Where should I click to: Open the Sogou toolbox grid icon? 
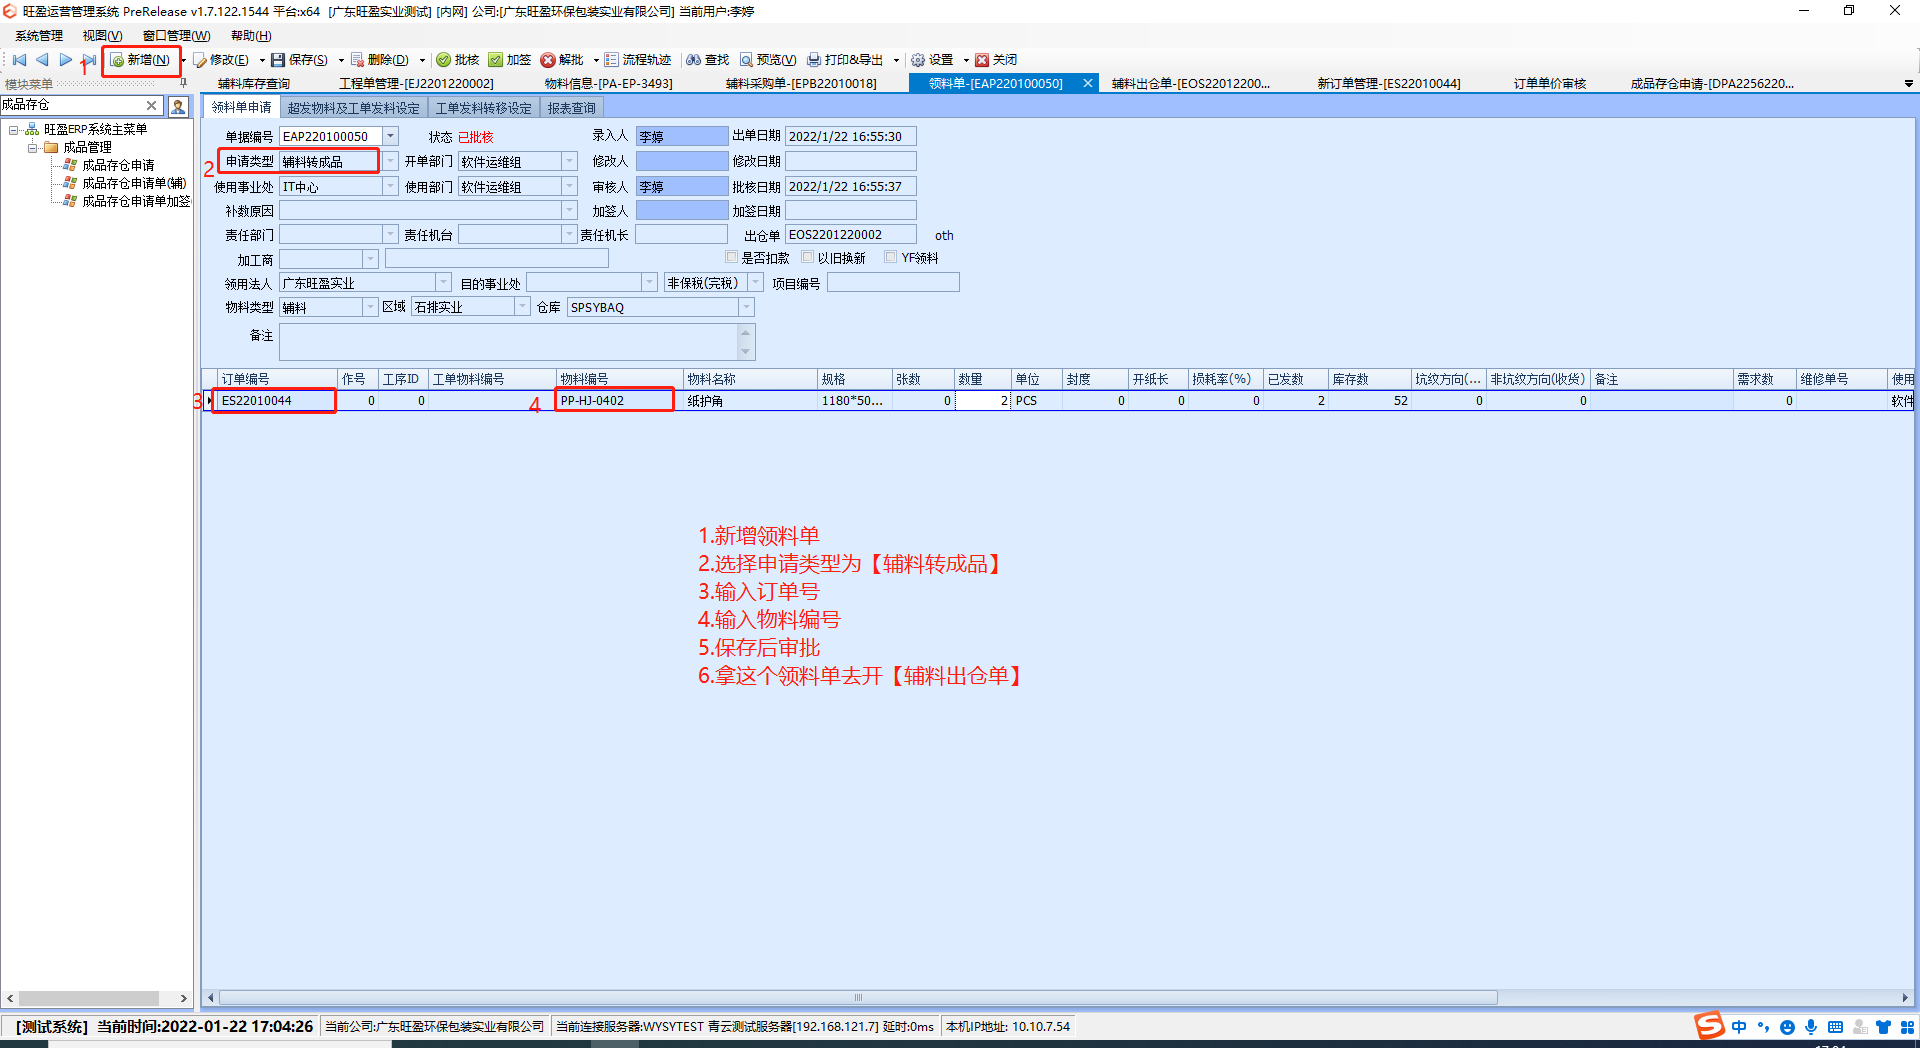1907,1027
